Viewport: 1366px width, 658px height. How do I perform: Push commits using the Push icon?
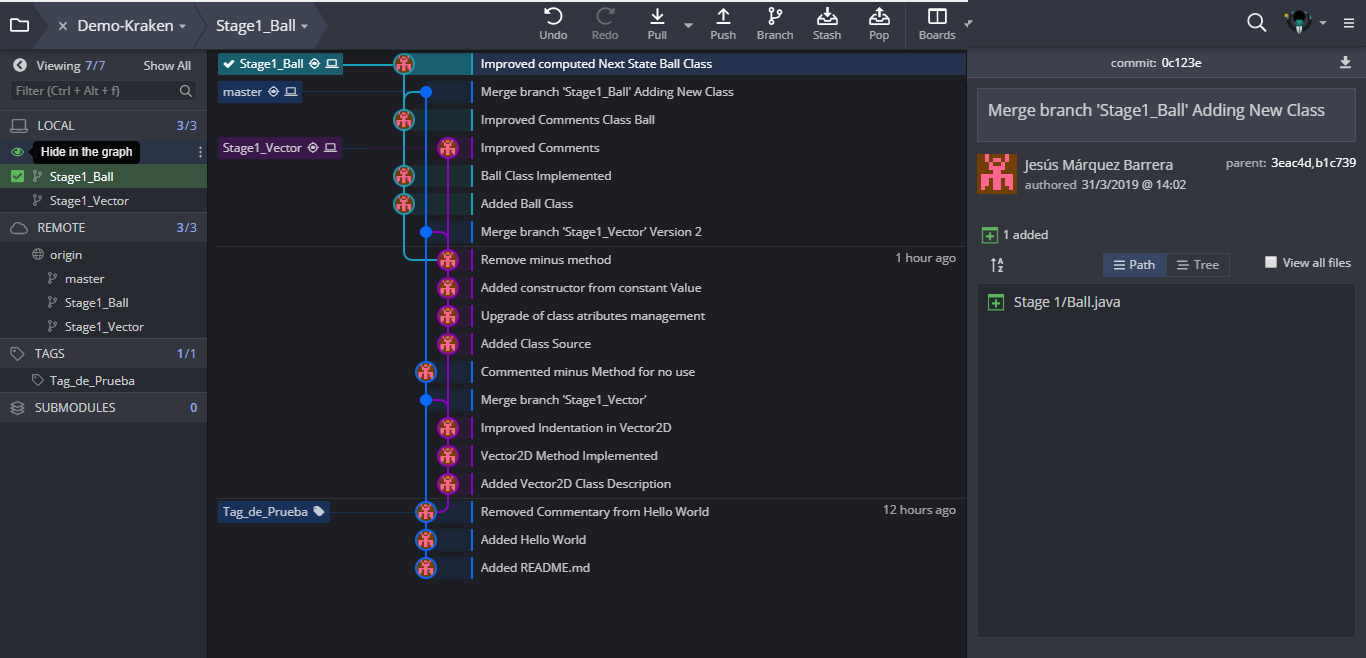[723, 17]
